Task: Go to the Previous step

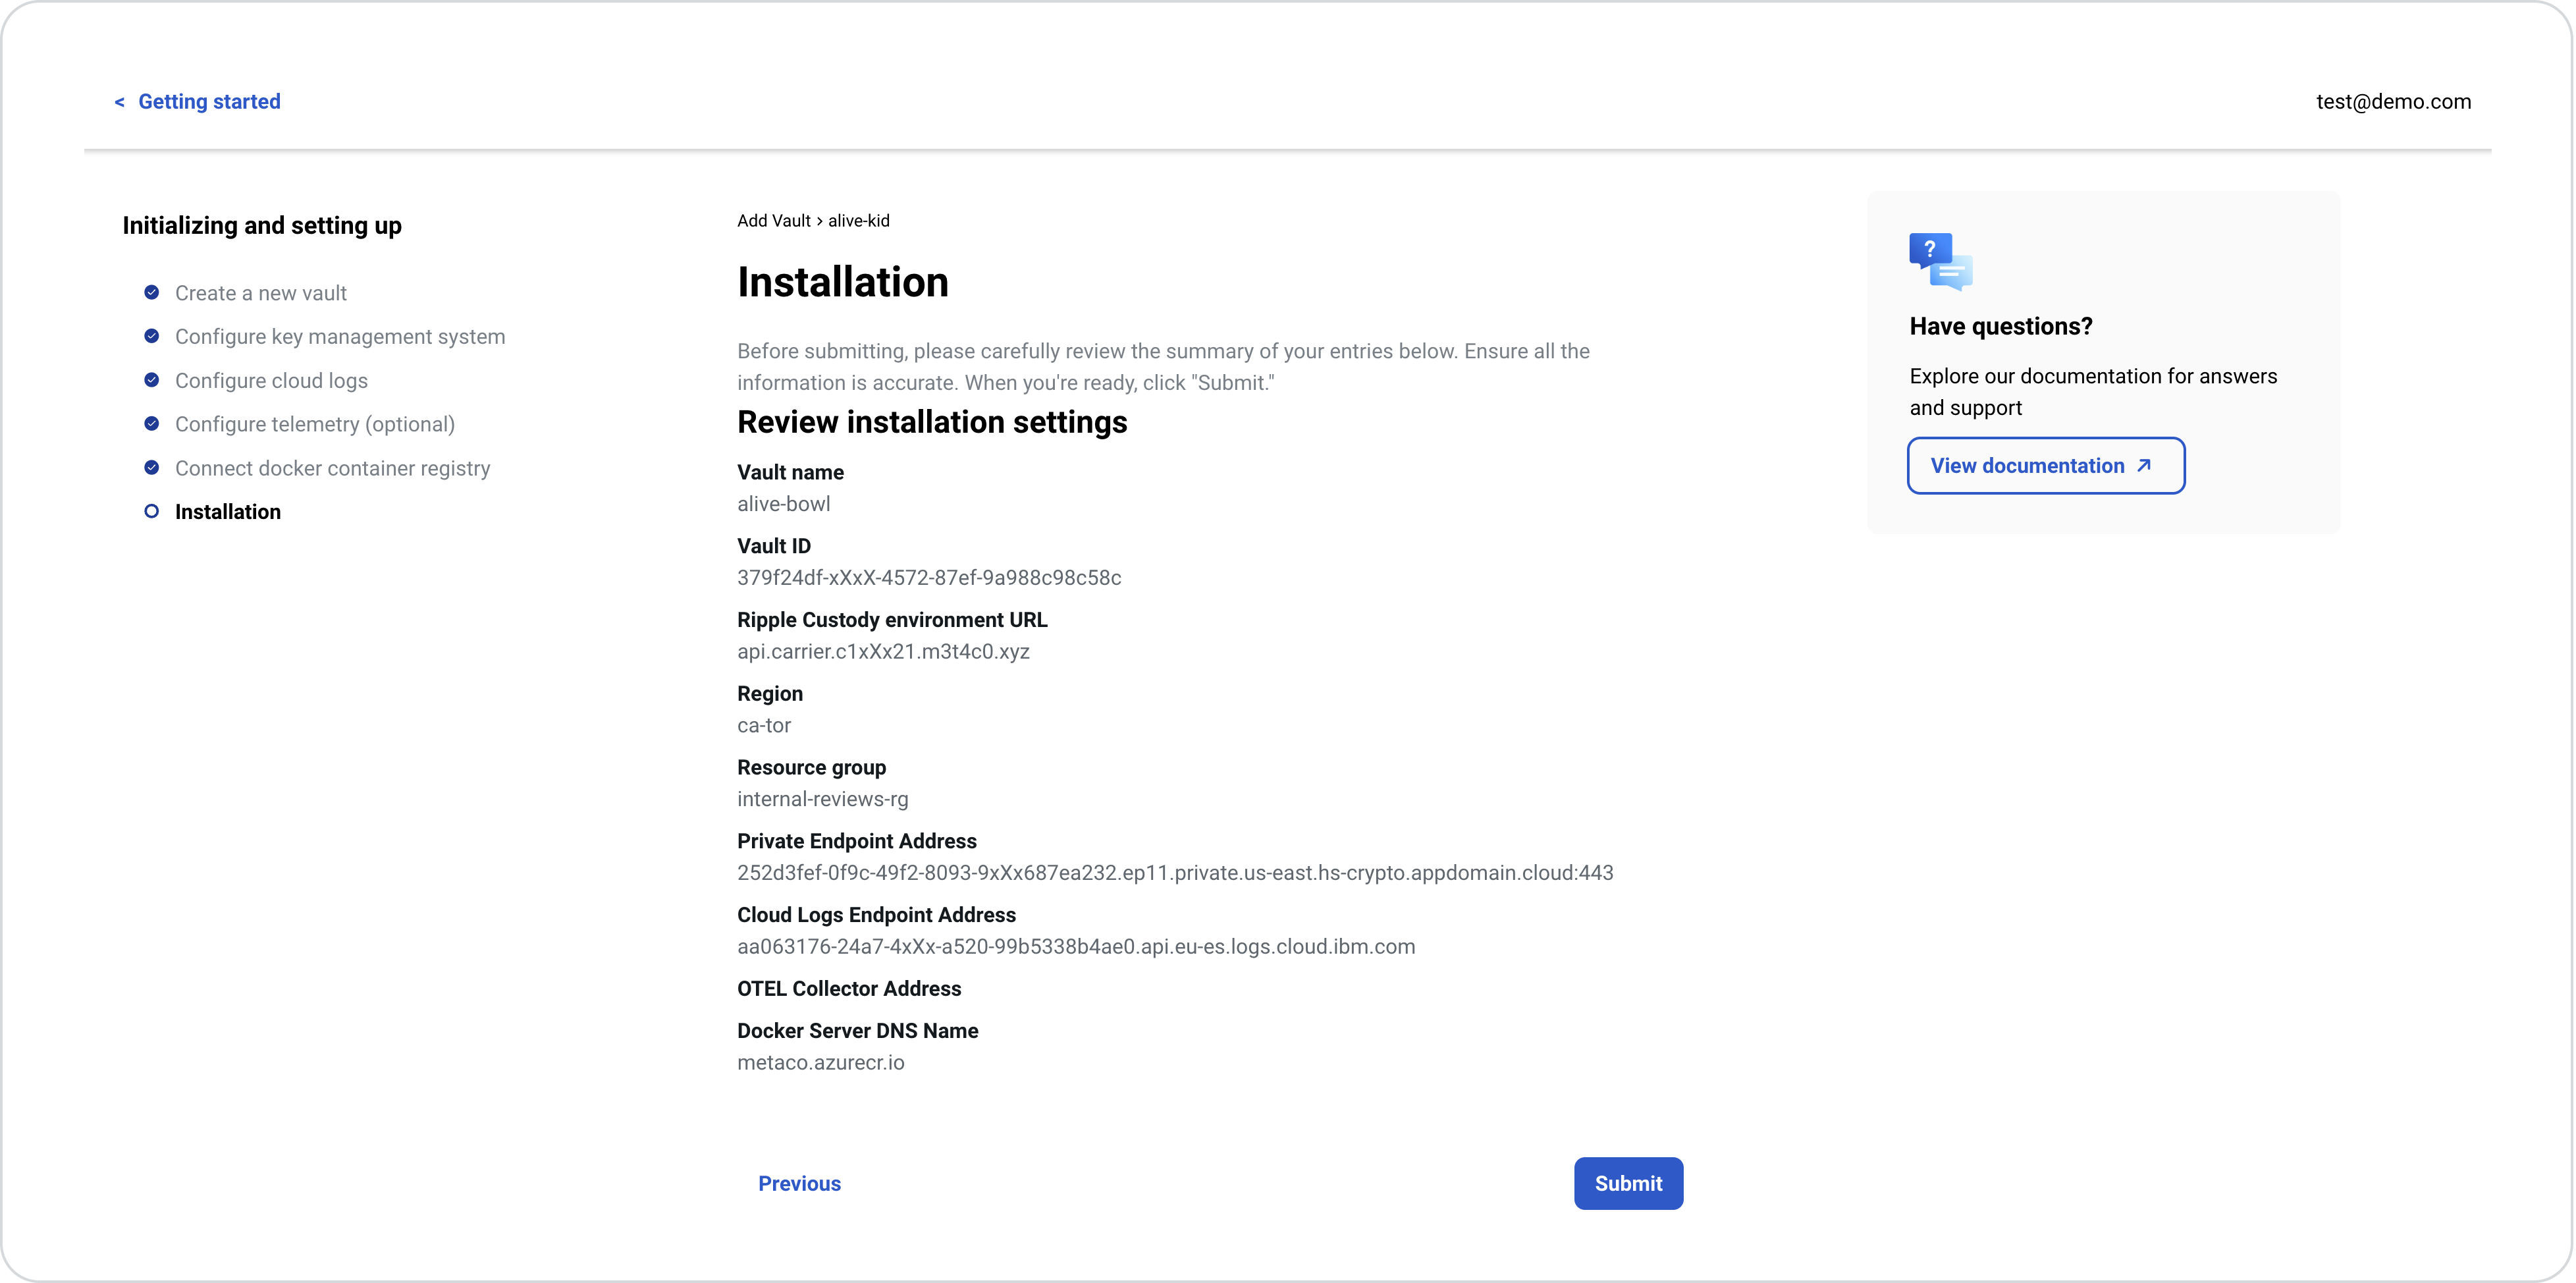Action: 799,1184
